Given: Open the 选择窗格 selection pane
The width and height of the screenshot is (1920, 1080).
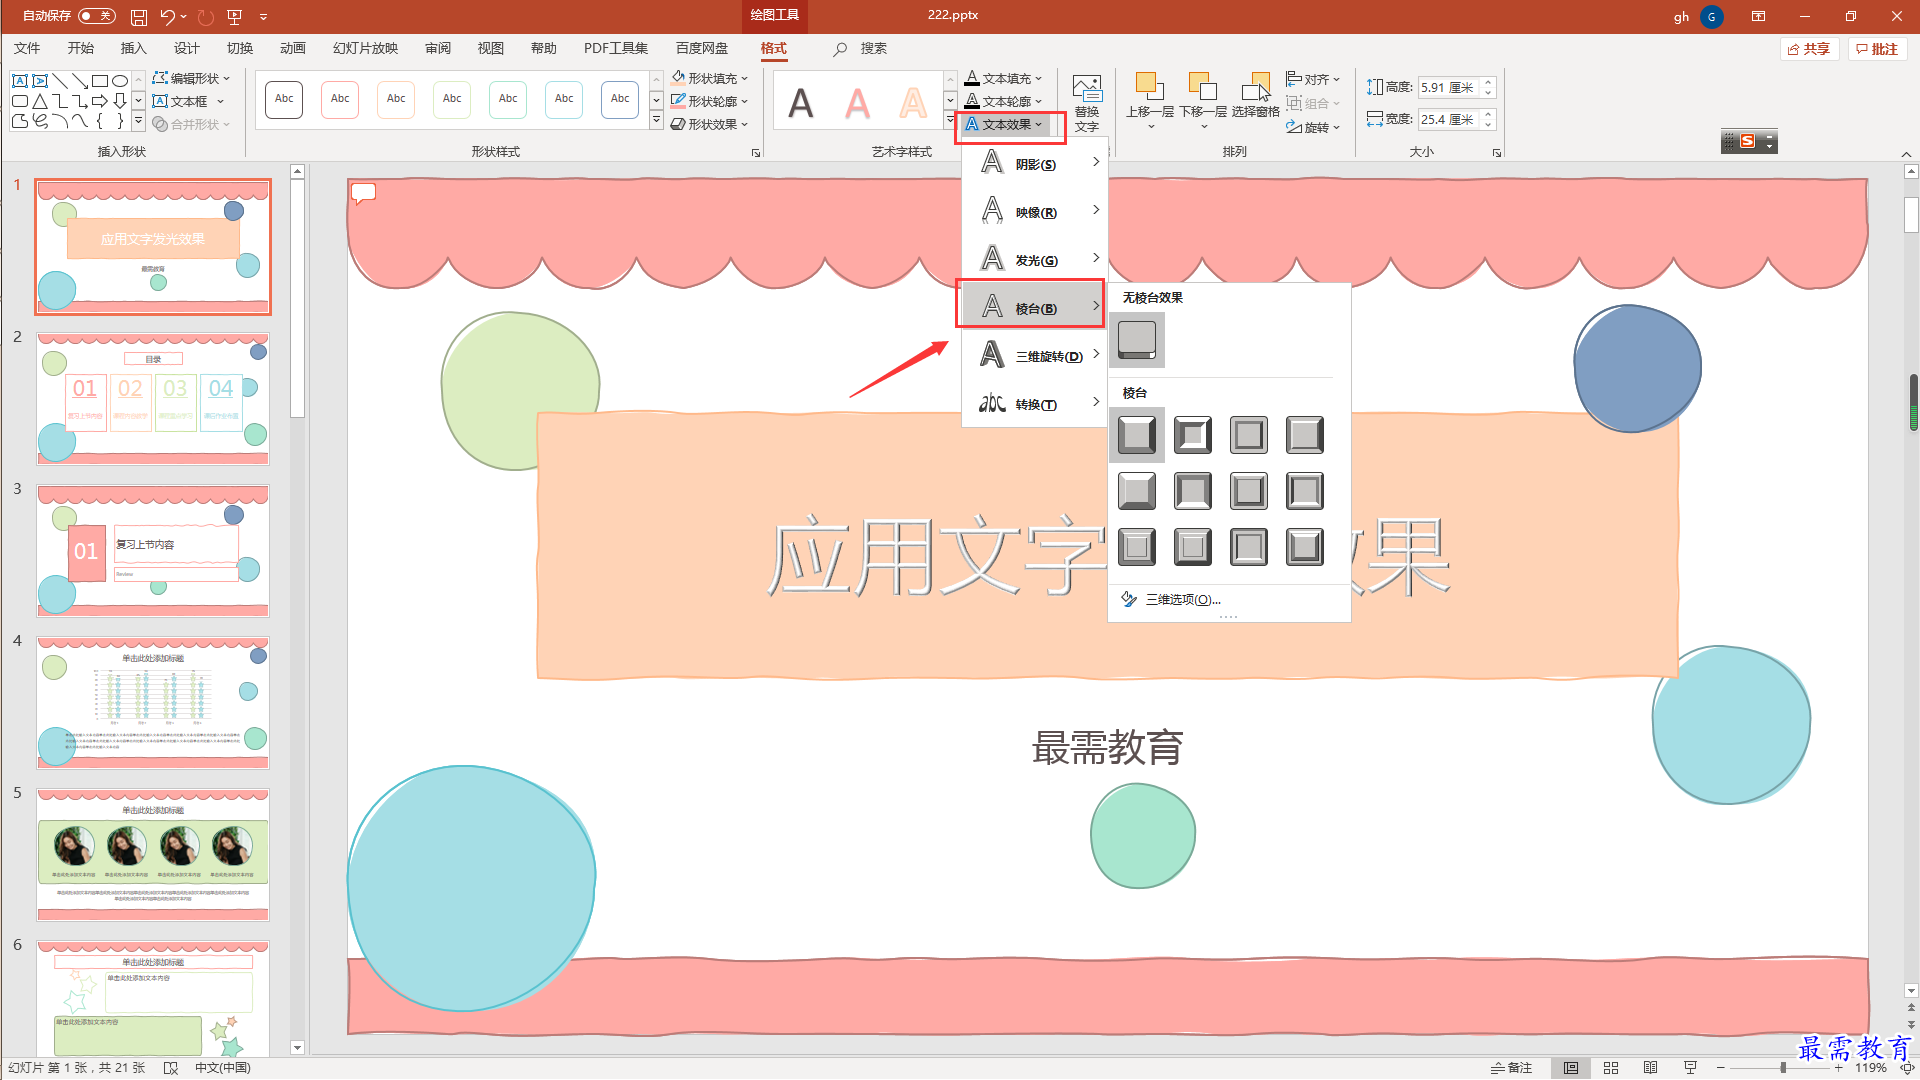Looking at the screenshot, I should pyautogui.click(x=1256, y=96).
